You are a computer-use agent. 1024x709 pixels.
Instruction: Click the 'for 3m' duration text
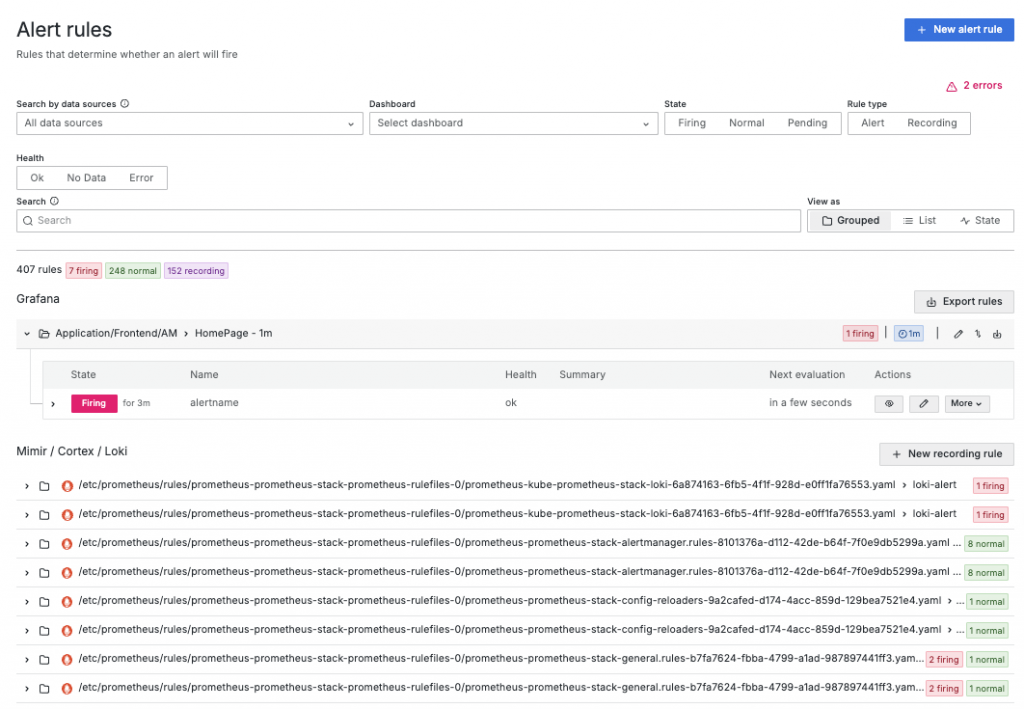[x=136, y=403]
